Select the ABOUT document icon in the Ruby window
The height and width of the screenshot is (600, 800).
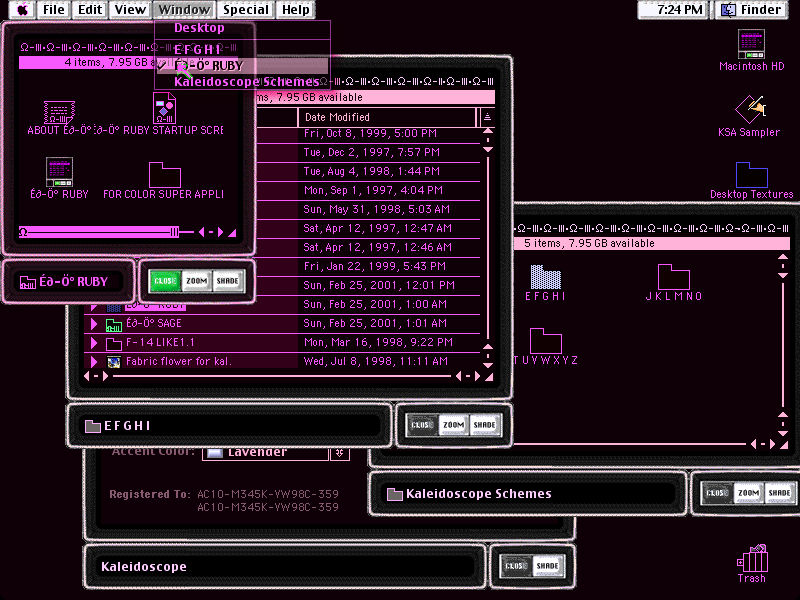click(x=59, y=112)
